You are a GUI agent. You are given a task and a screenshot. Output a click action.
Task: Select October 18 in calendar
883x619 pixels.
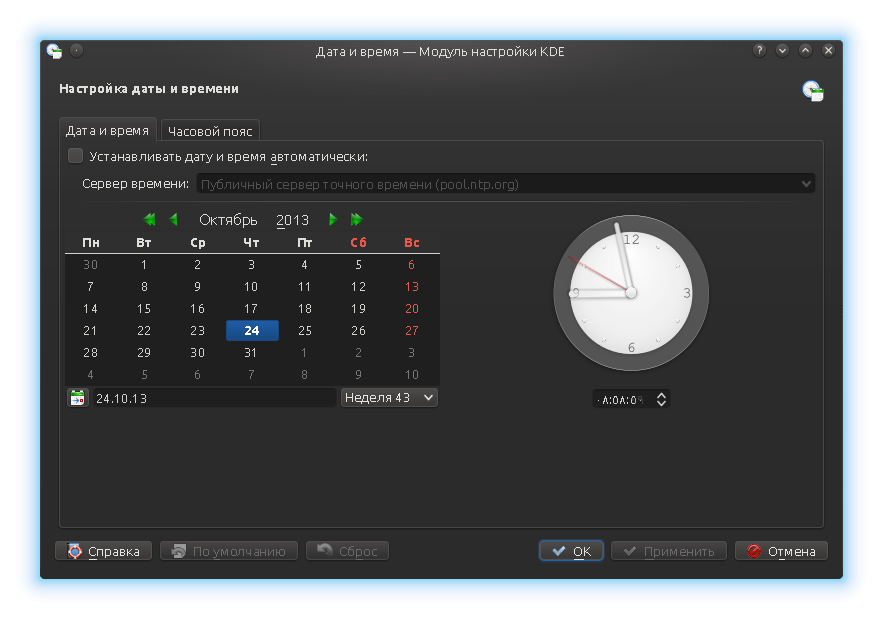305,309
